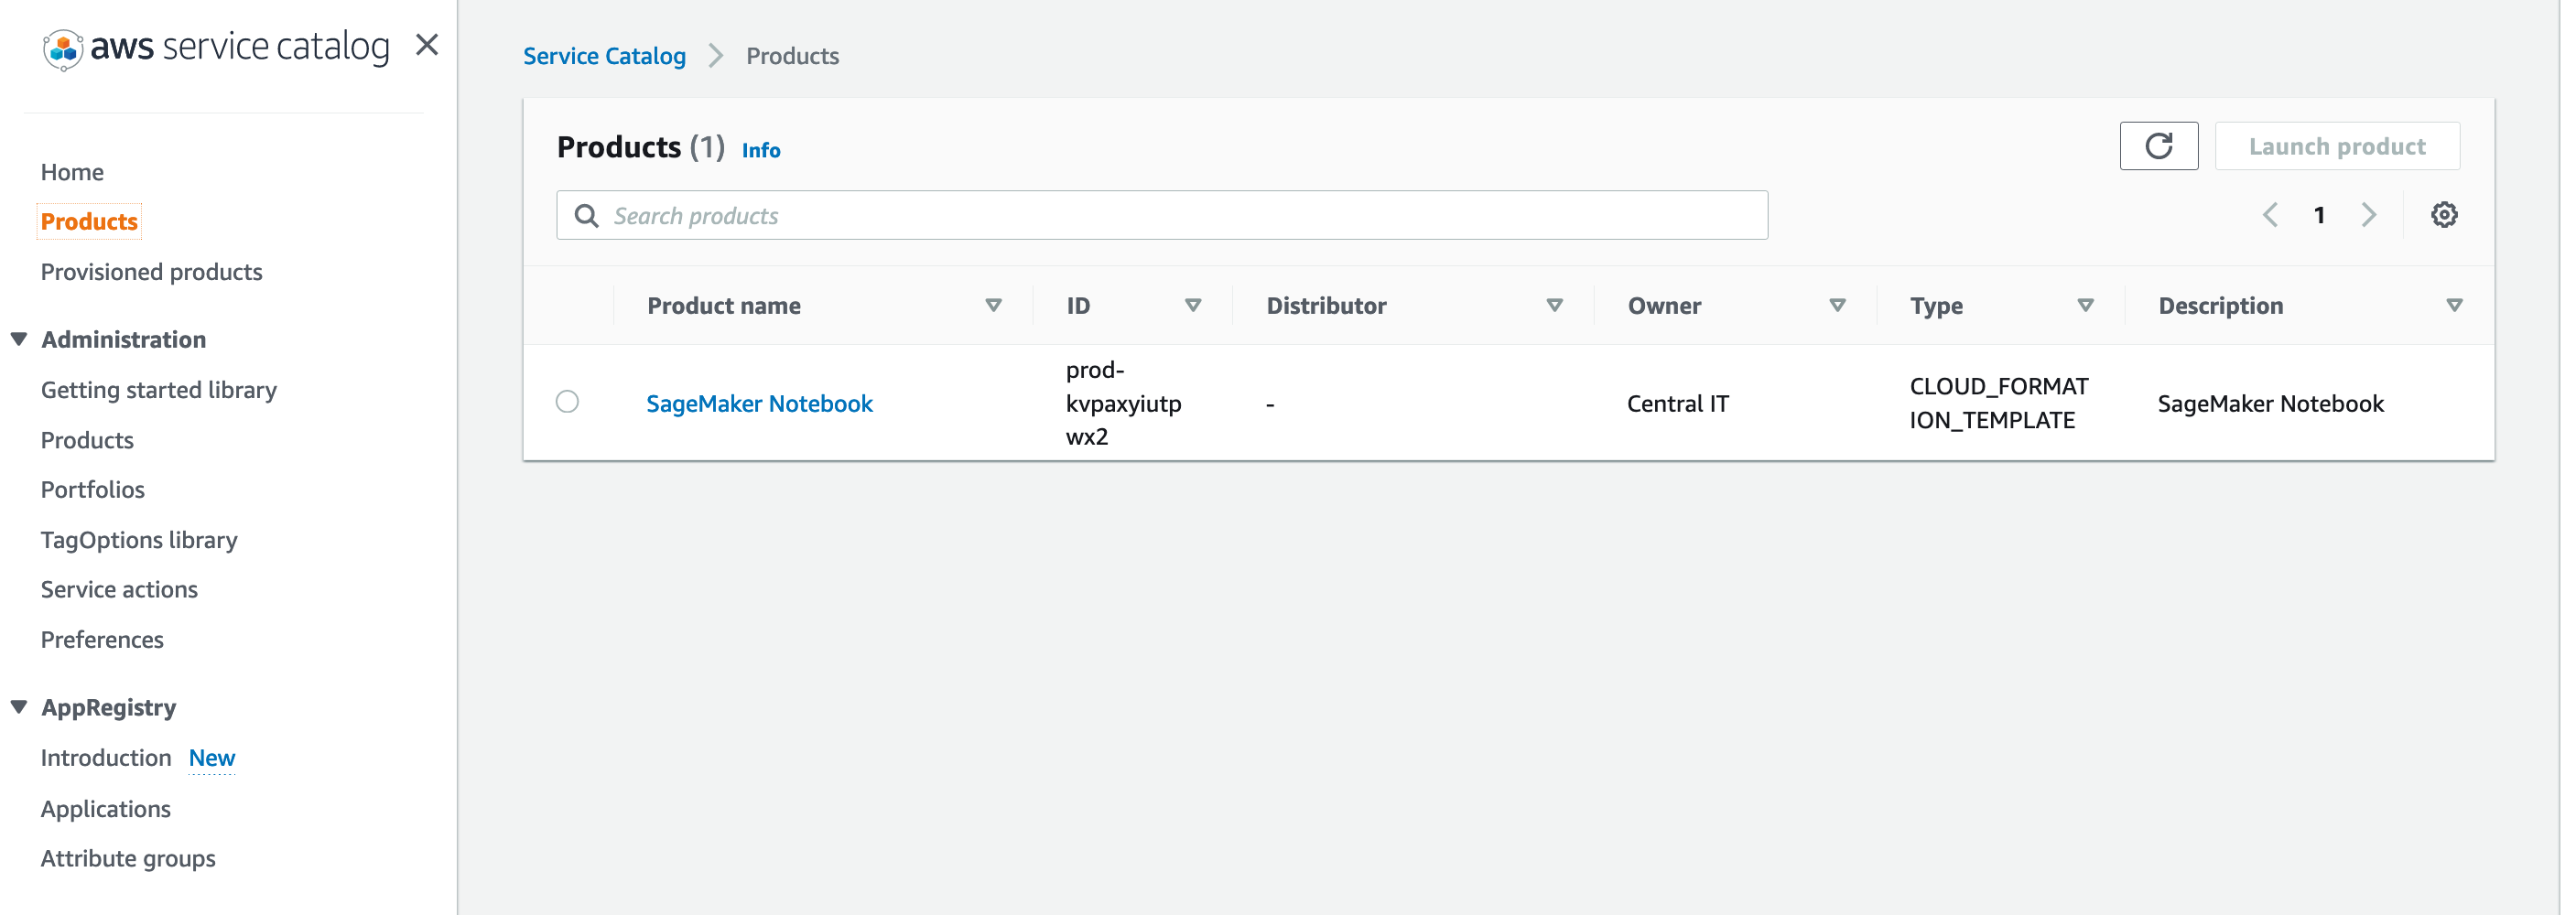
Task: Click the Distributor column header
Action: 1326,306
